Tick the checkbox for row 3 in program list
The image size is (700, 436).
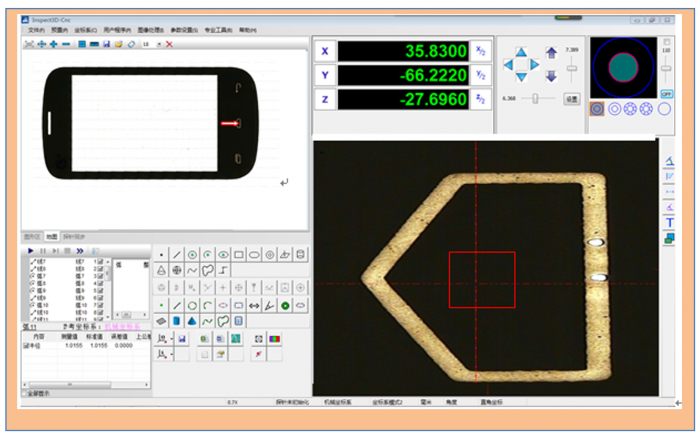pyautogui.click(x=100, y=276)
